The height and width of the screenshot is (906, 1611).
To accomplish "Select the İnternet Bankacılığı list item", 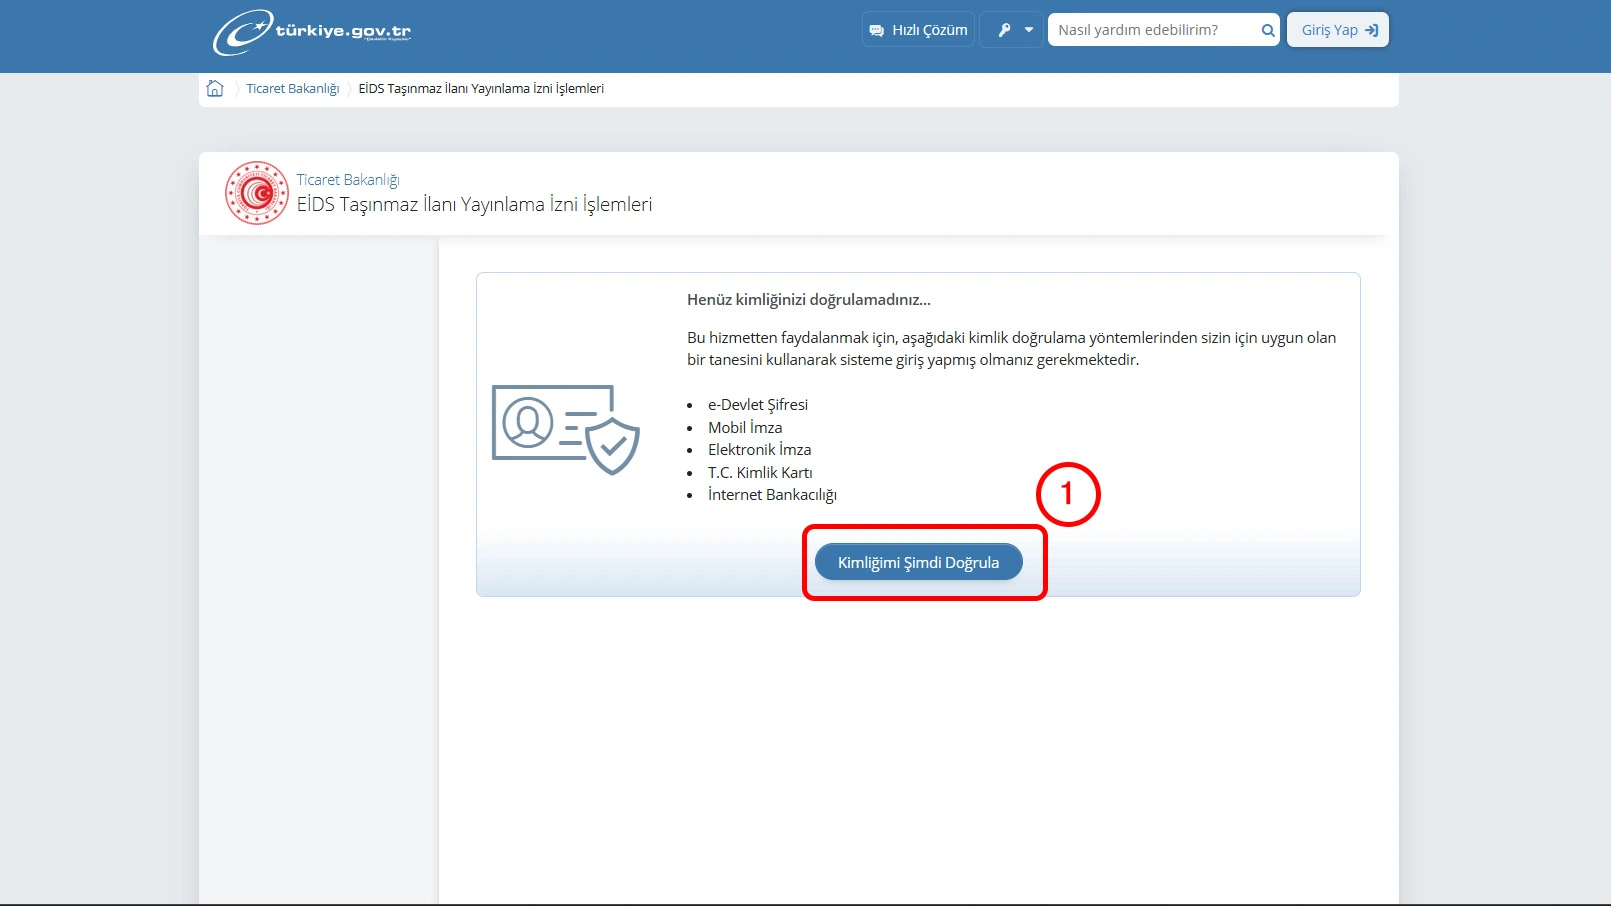I will [x=772, y=495].
